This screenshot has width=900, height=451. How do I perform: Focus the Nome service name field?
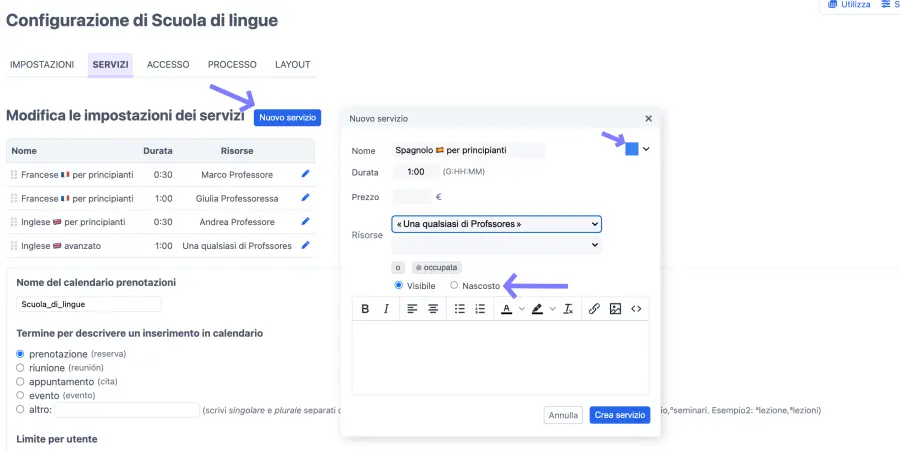[468, 150]
